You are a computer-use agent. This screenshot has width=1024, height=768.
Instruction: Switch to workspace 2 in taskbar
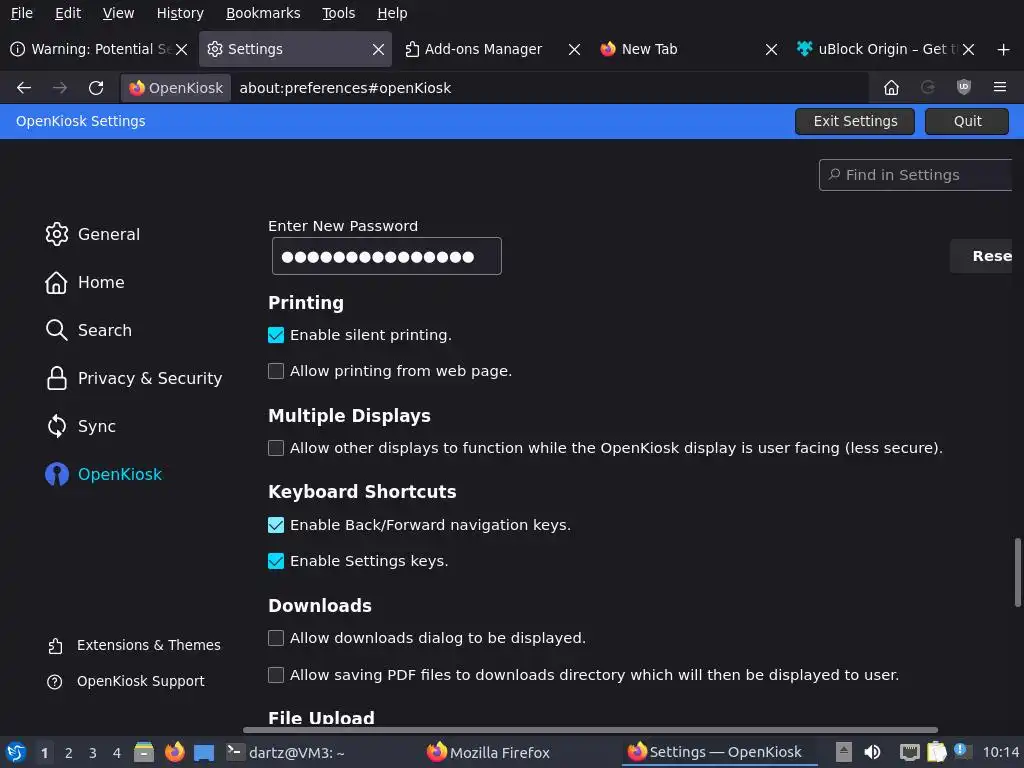click(69, 753)
